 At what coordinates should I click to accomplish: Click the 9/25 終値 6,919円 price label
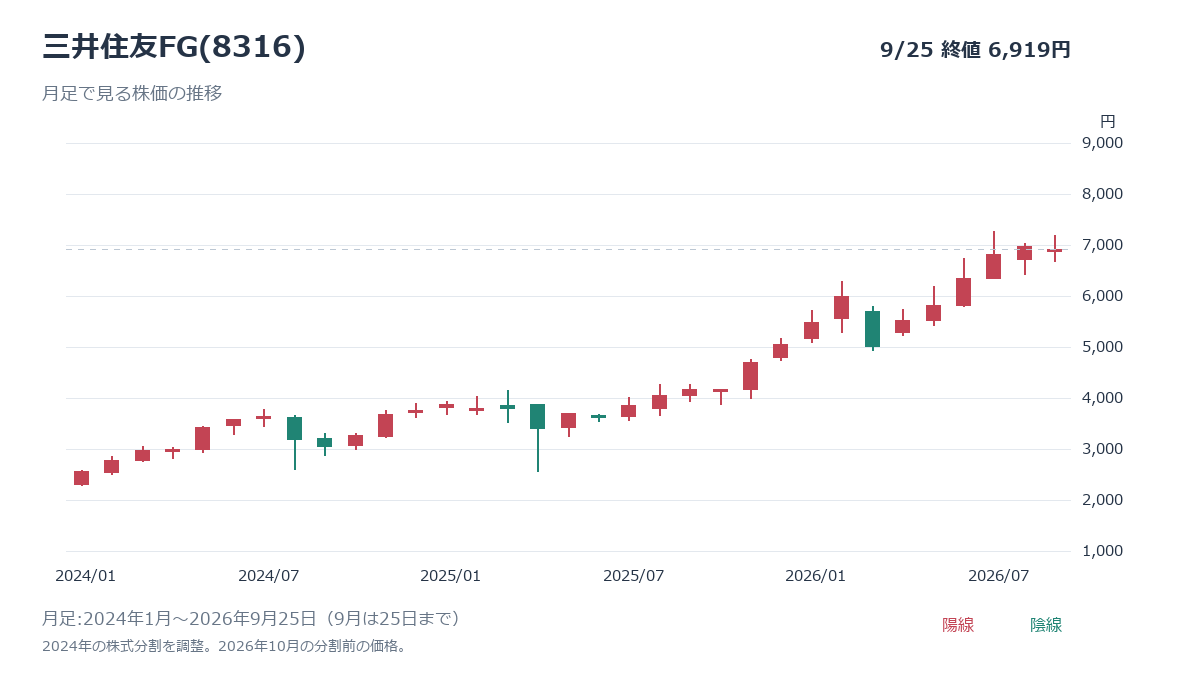[x=975, y=50]
